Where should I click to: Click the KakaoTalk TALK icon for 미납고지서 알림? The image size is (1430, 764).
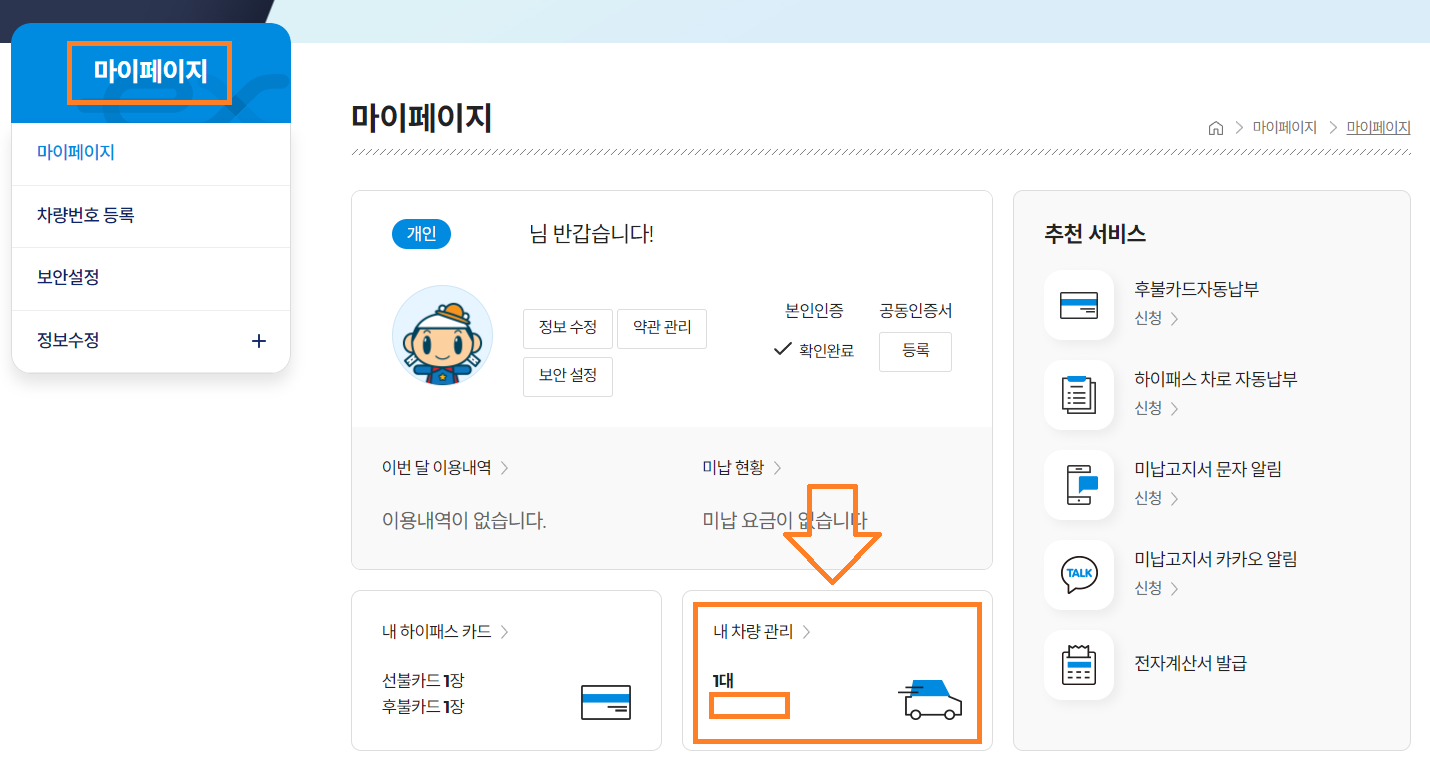pos(1078,574)
